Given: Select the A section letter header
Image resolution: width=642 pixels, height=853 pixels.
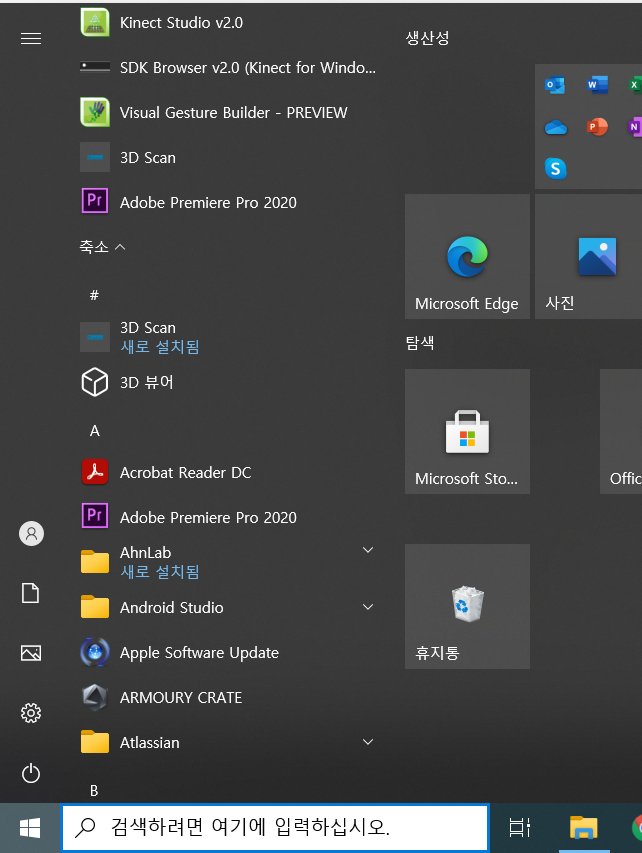Looking at the screenshot, I should tap(95, 431).
